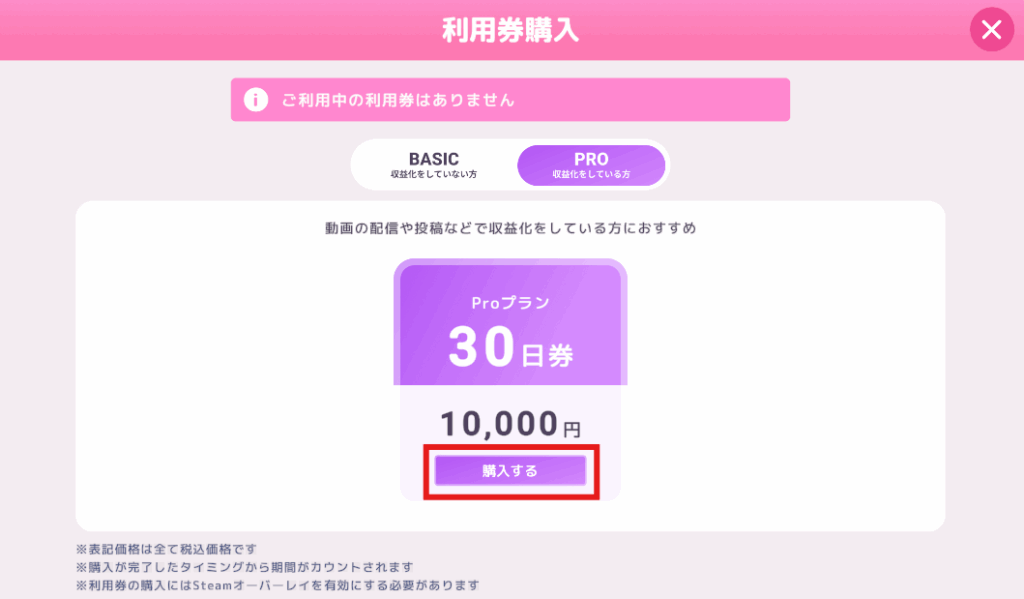The width and height of the screenshot is (1024, 599).
Task: Click the 利用券購入 header title
Action: [511, 30]
